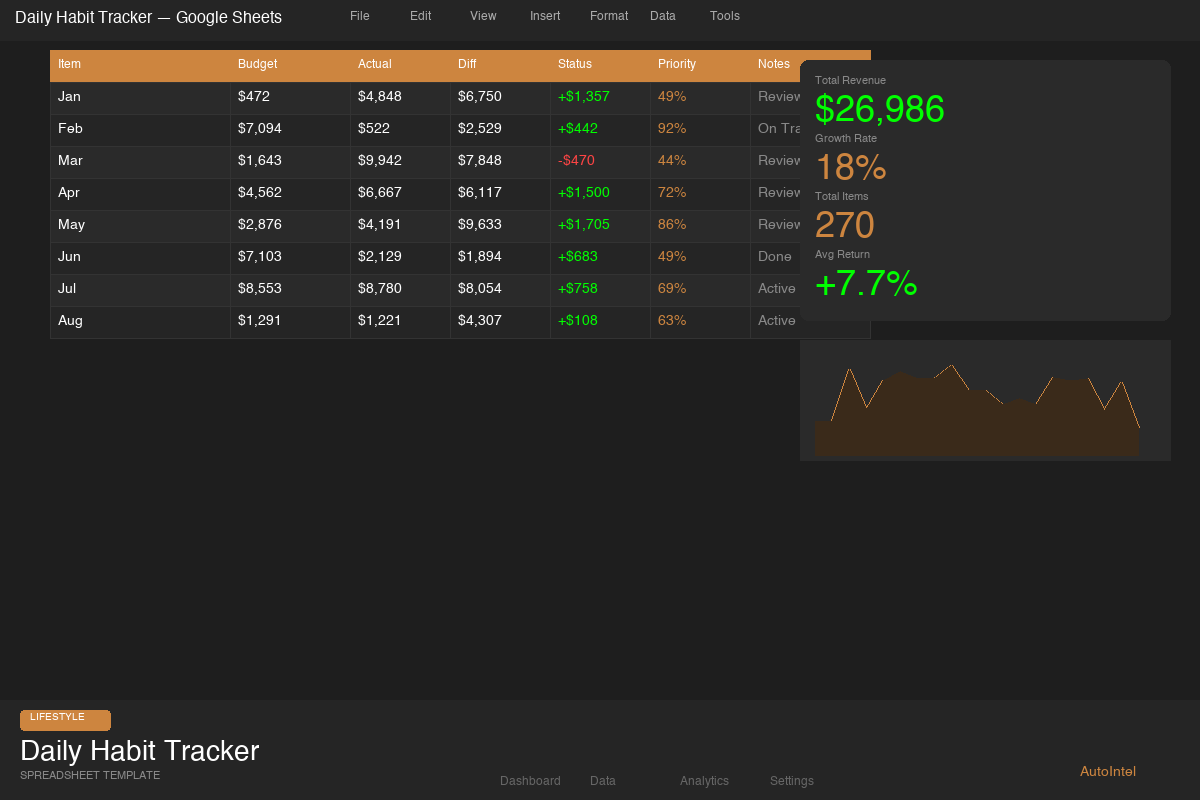Screen dimensions: 1200x800
Task: Click the Priority column header
Action: [700, 66]
